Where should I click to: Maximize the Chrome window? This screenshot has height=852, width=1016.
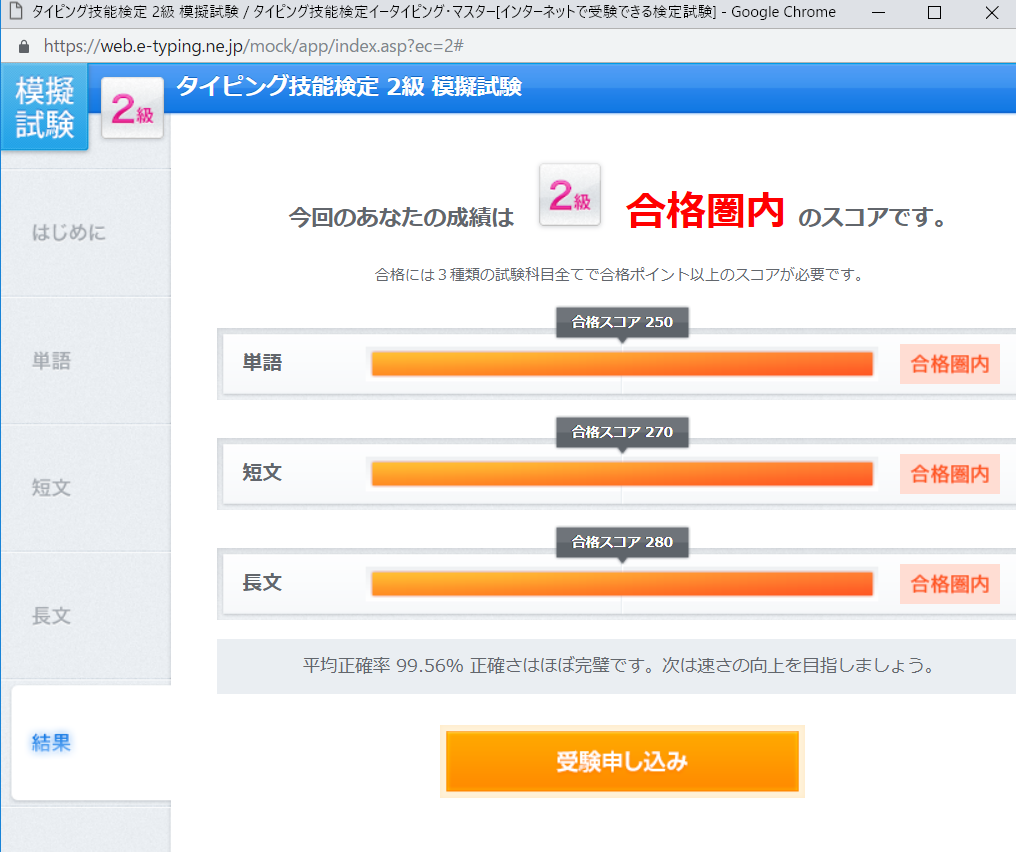pyautogui.click(x=934, y=13)
